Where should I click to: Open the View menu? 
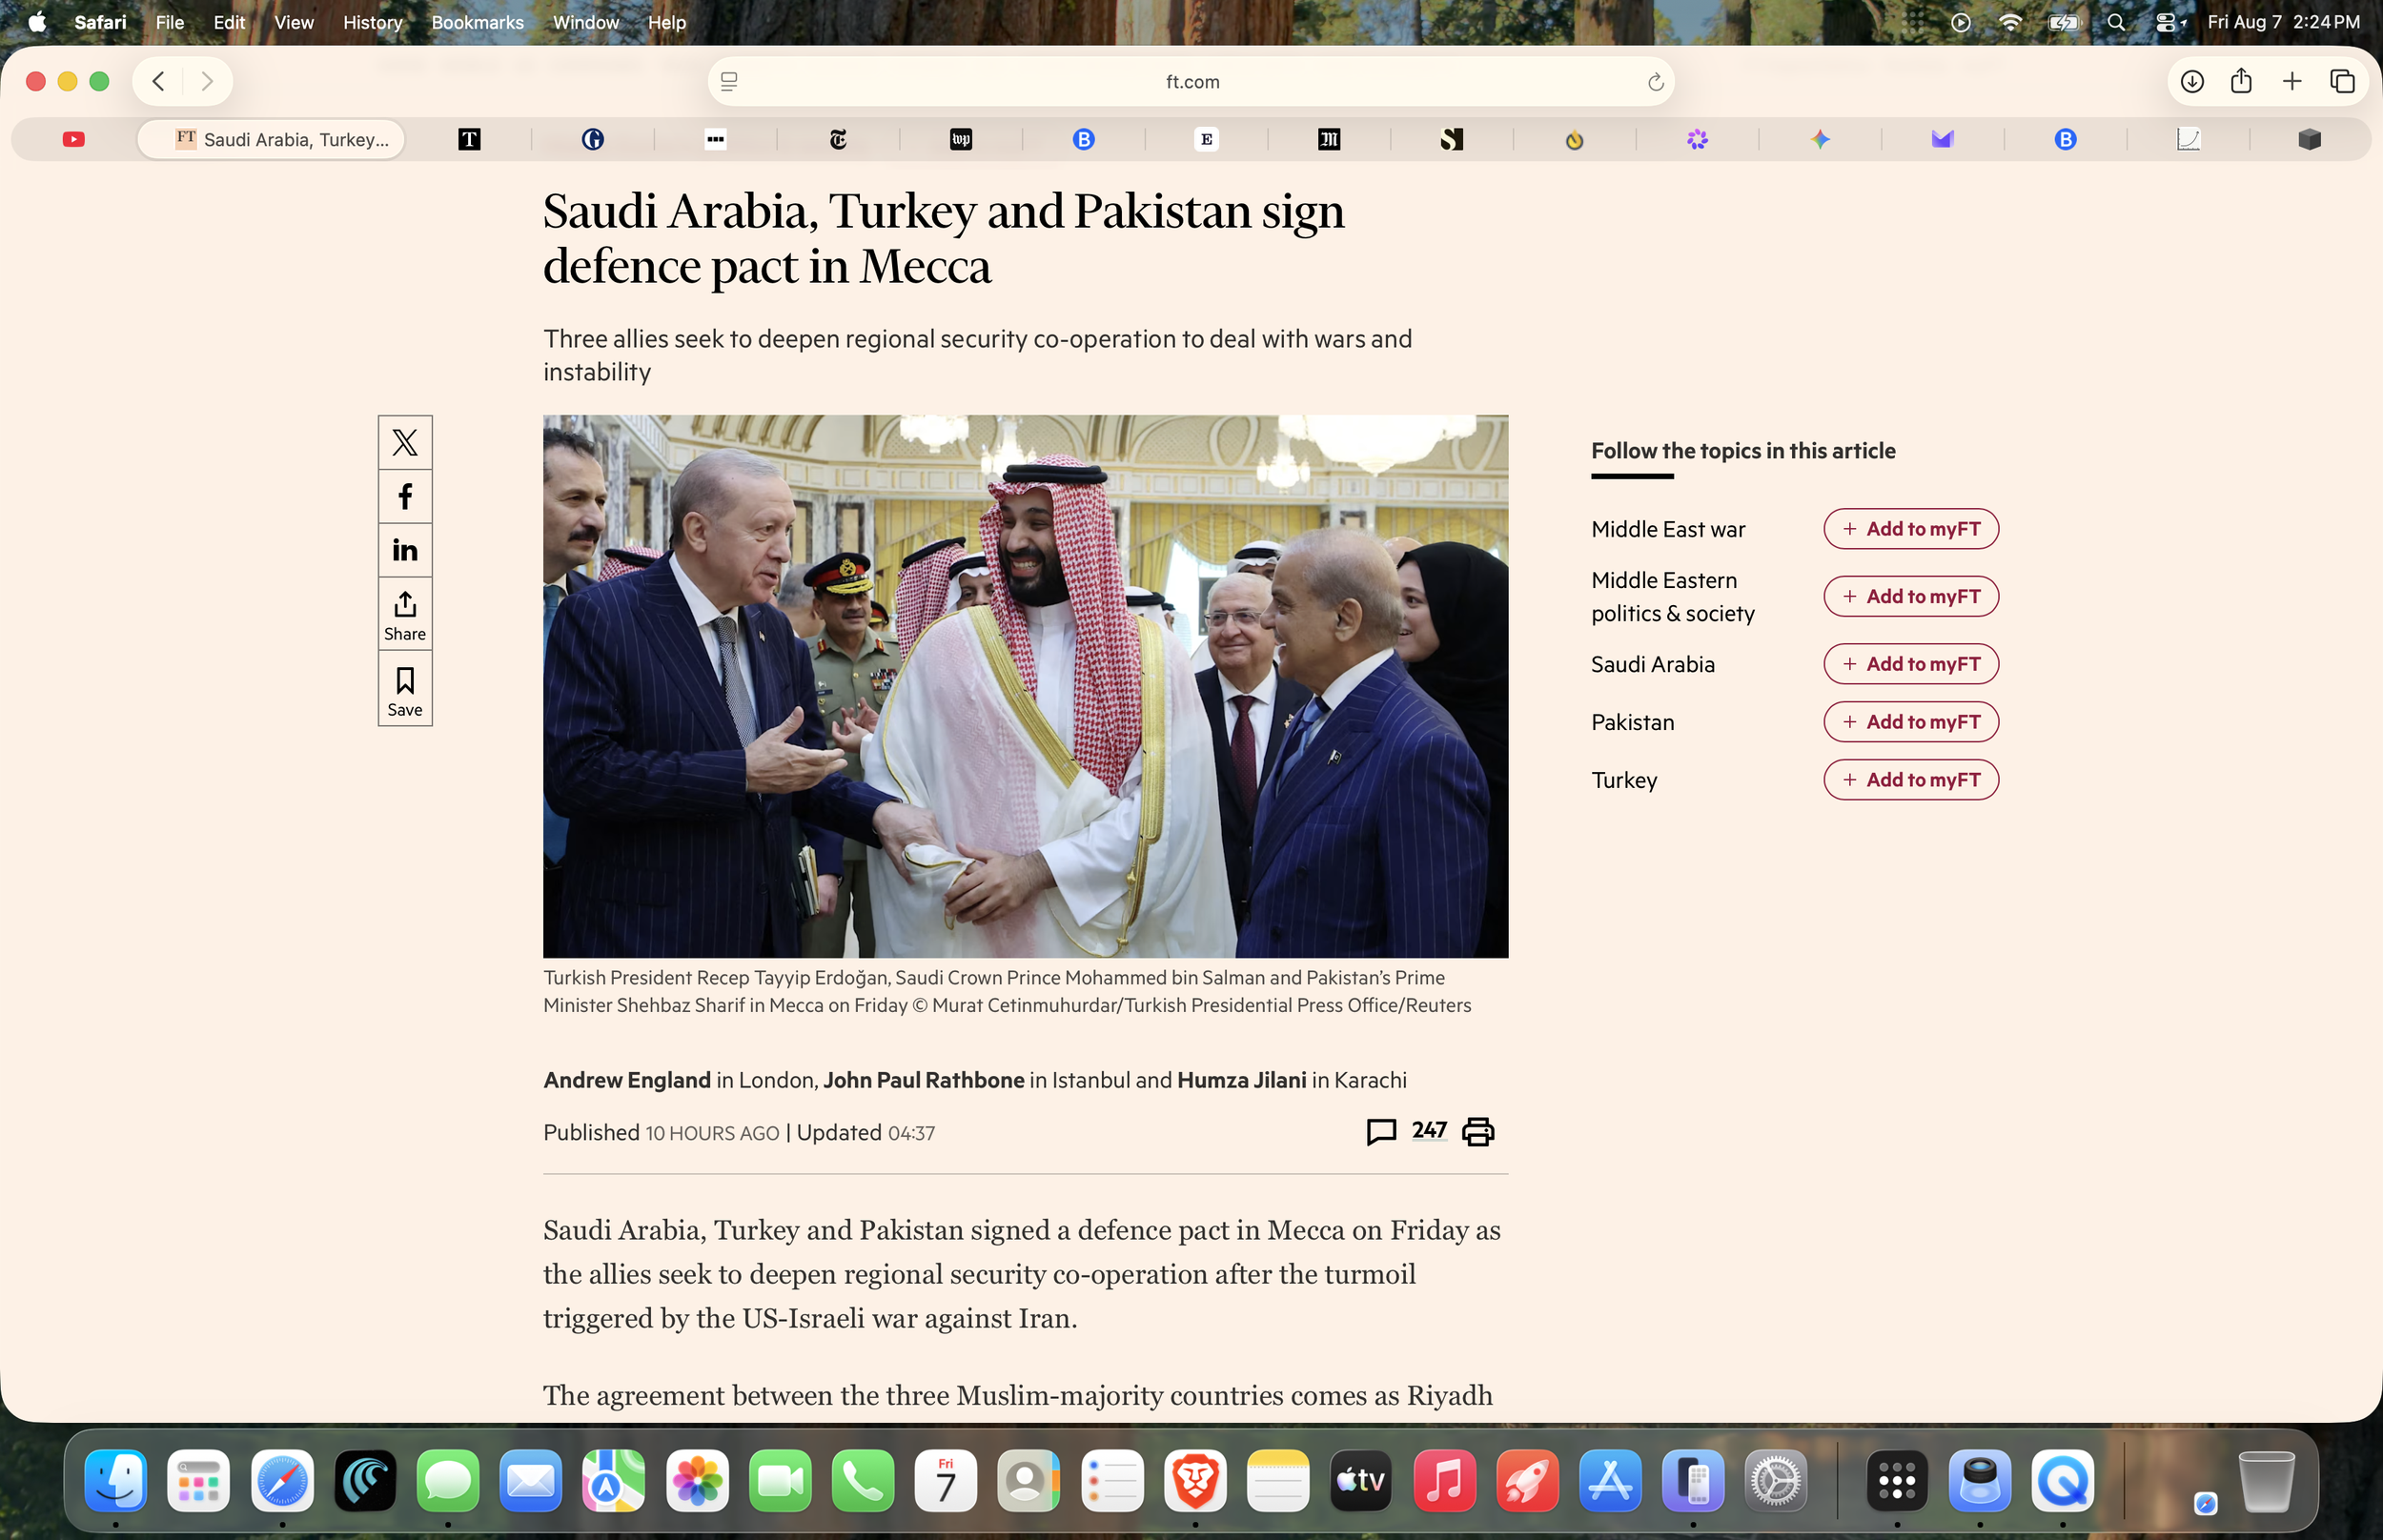pyautogui.click(x=294, y=22)
